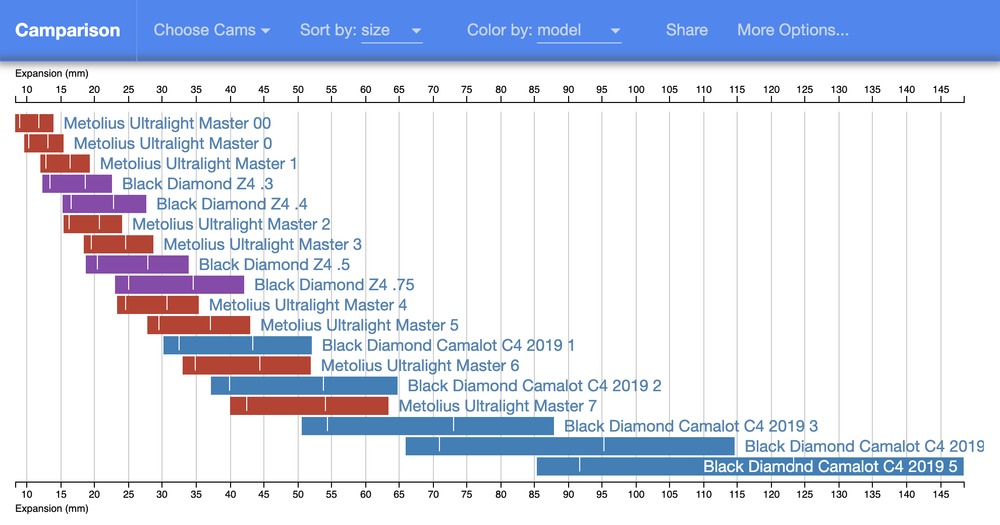Select the Metolius Ultralight Master 4 label
Image resolution: width=1000 pixels, height=525 pixels.
point(308,305)
